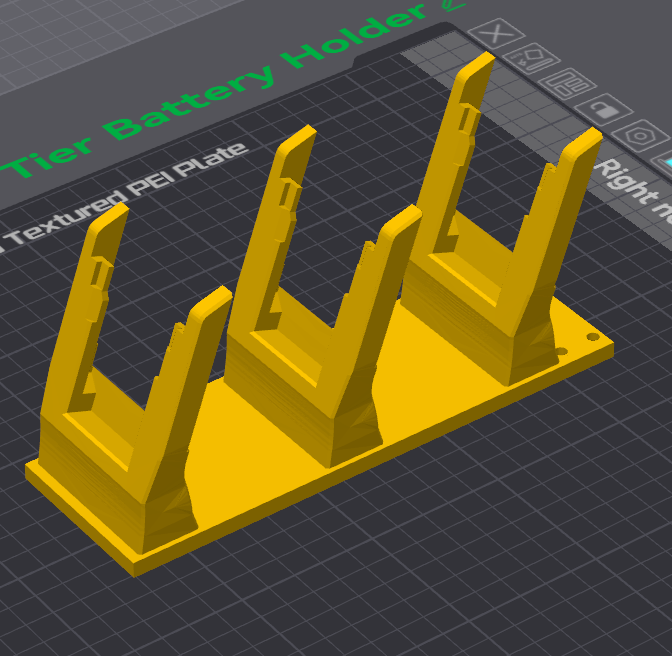Click the cyan icon at the right edge
Image resolution: width=672 pixels, height=656 pixels.
tap(666, 160)
